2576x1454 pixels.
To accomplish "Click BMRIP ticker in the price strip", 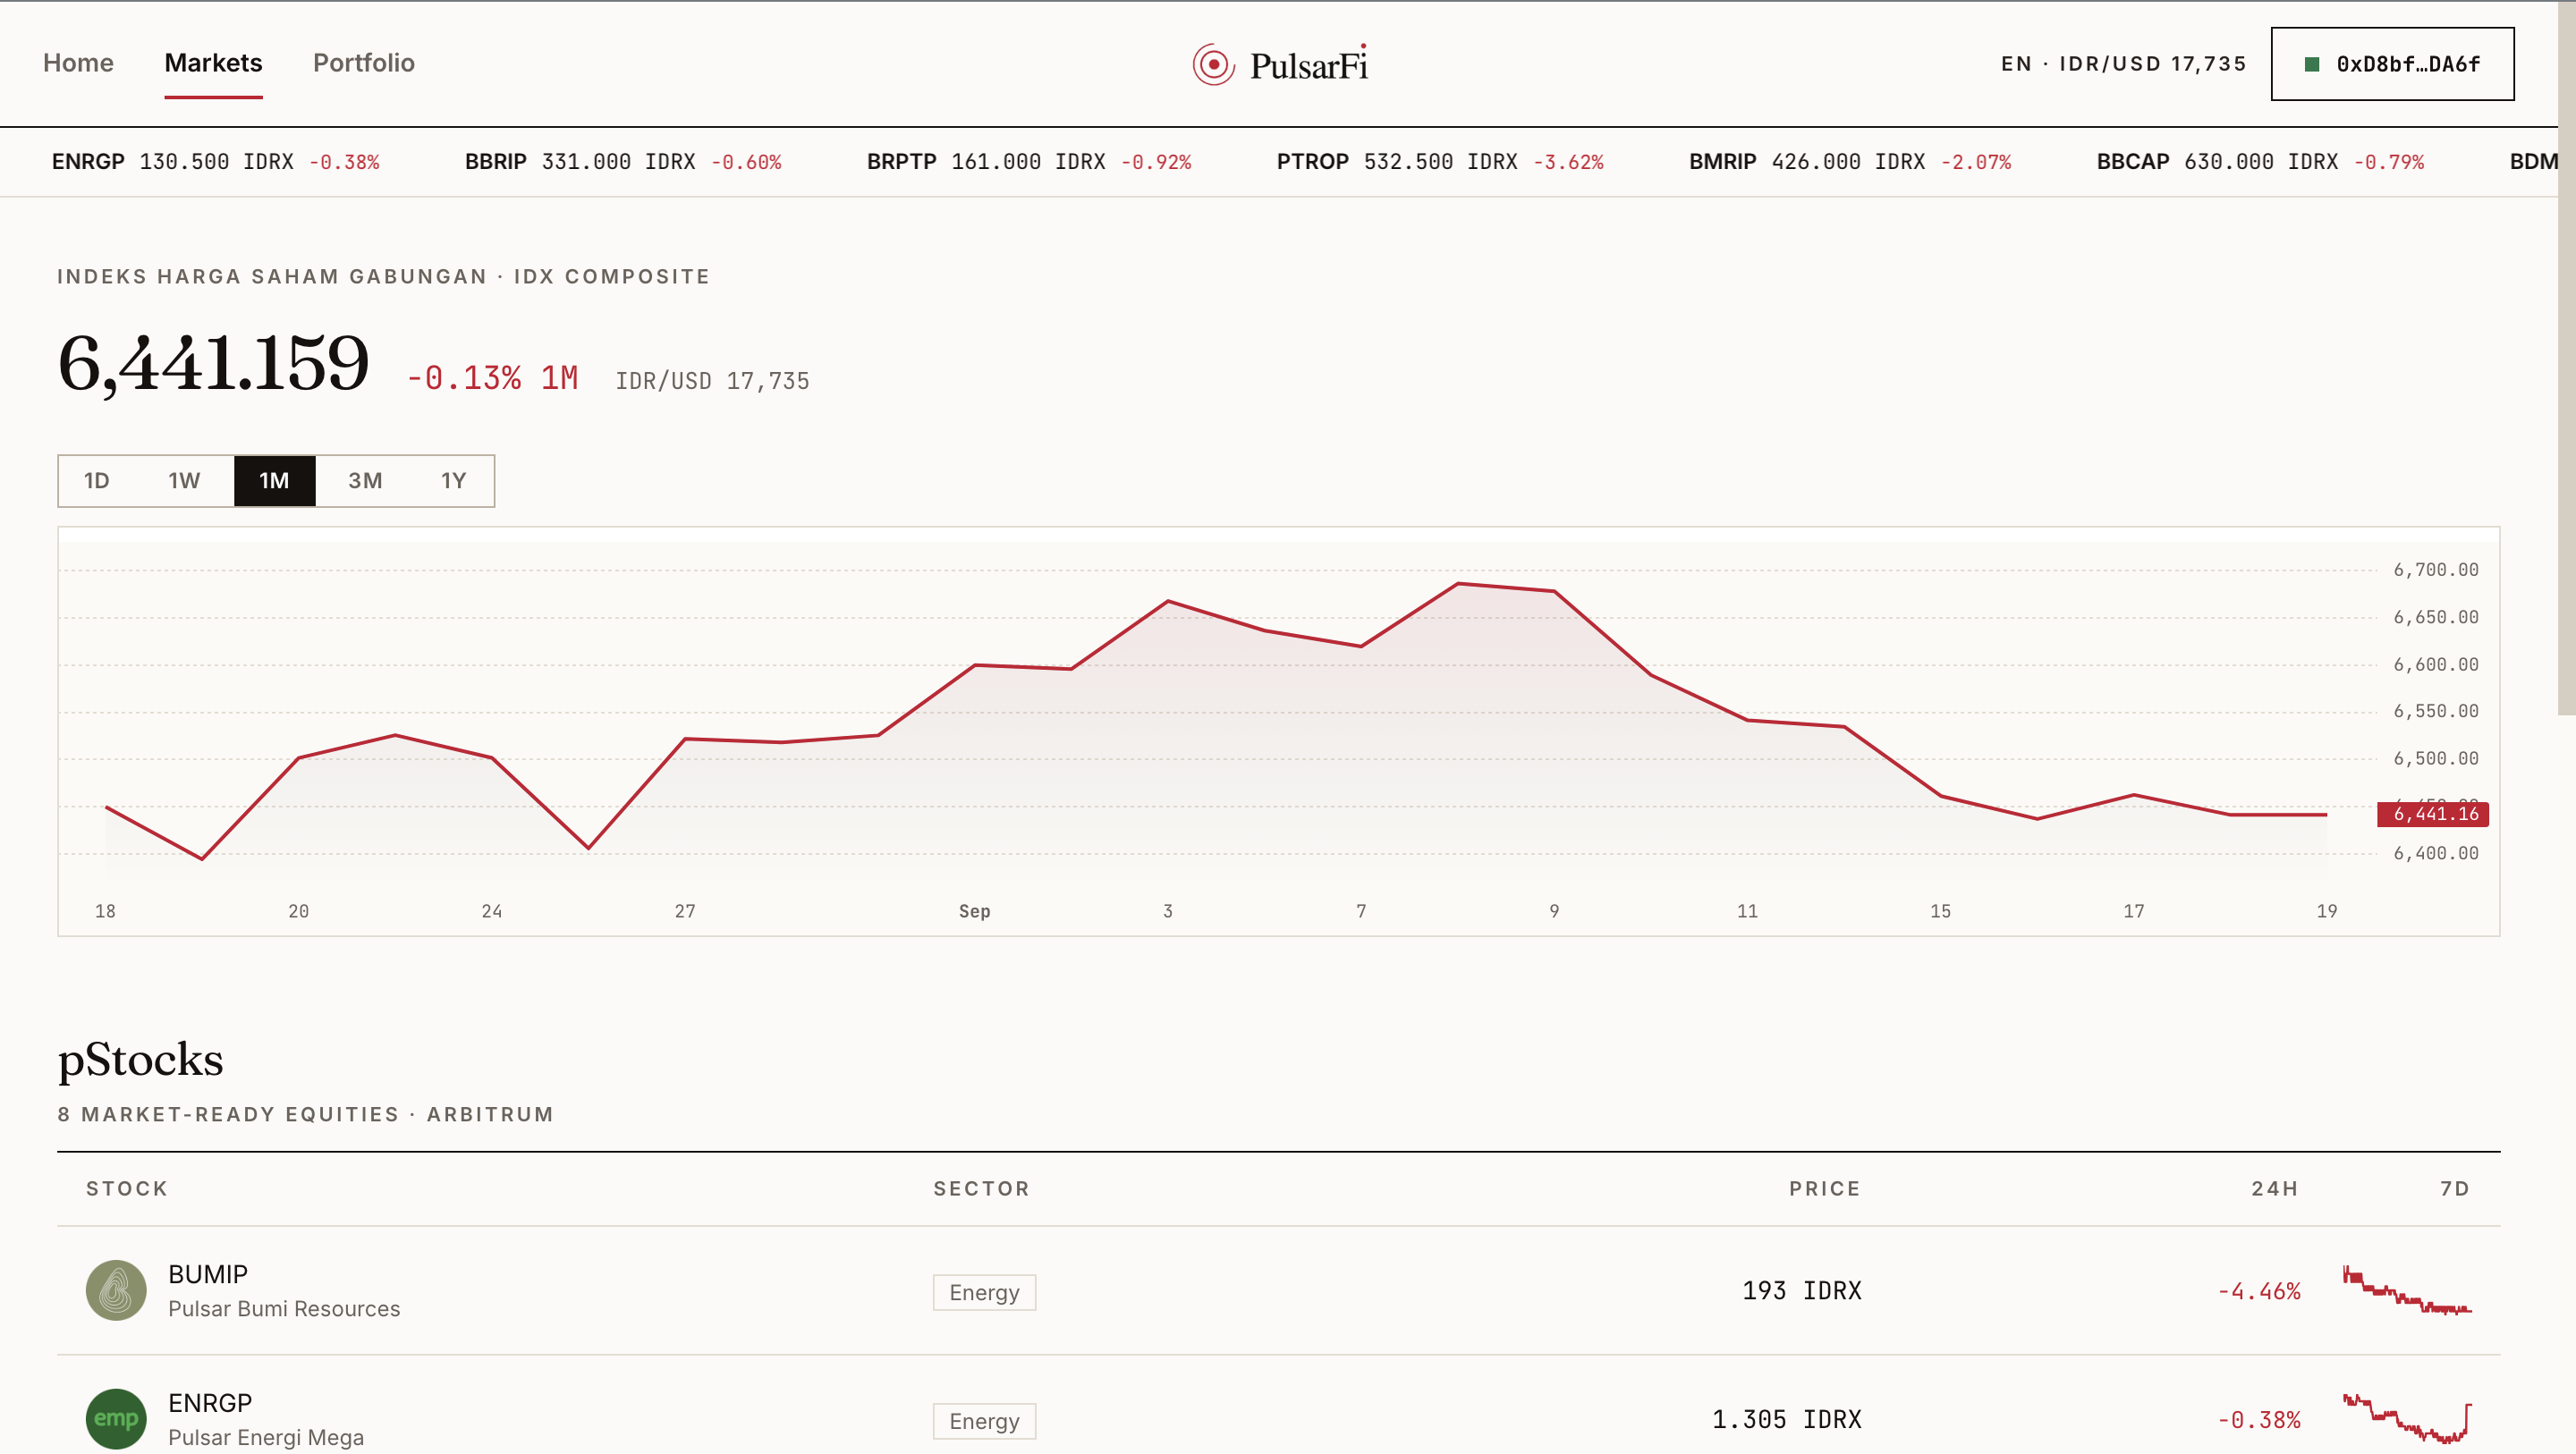I will [x=1850, y=162].
